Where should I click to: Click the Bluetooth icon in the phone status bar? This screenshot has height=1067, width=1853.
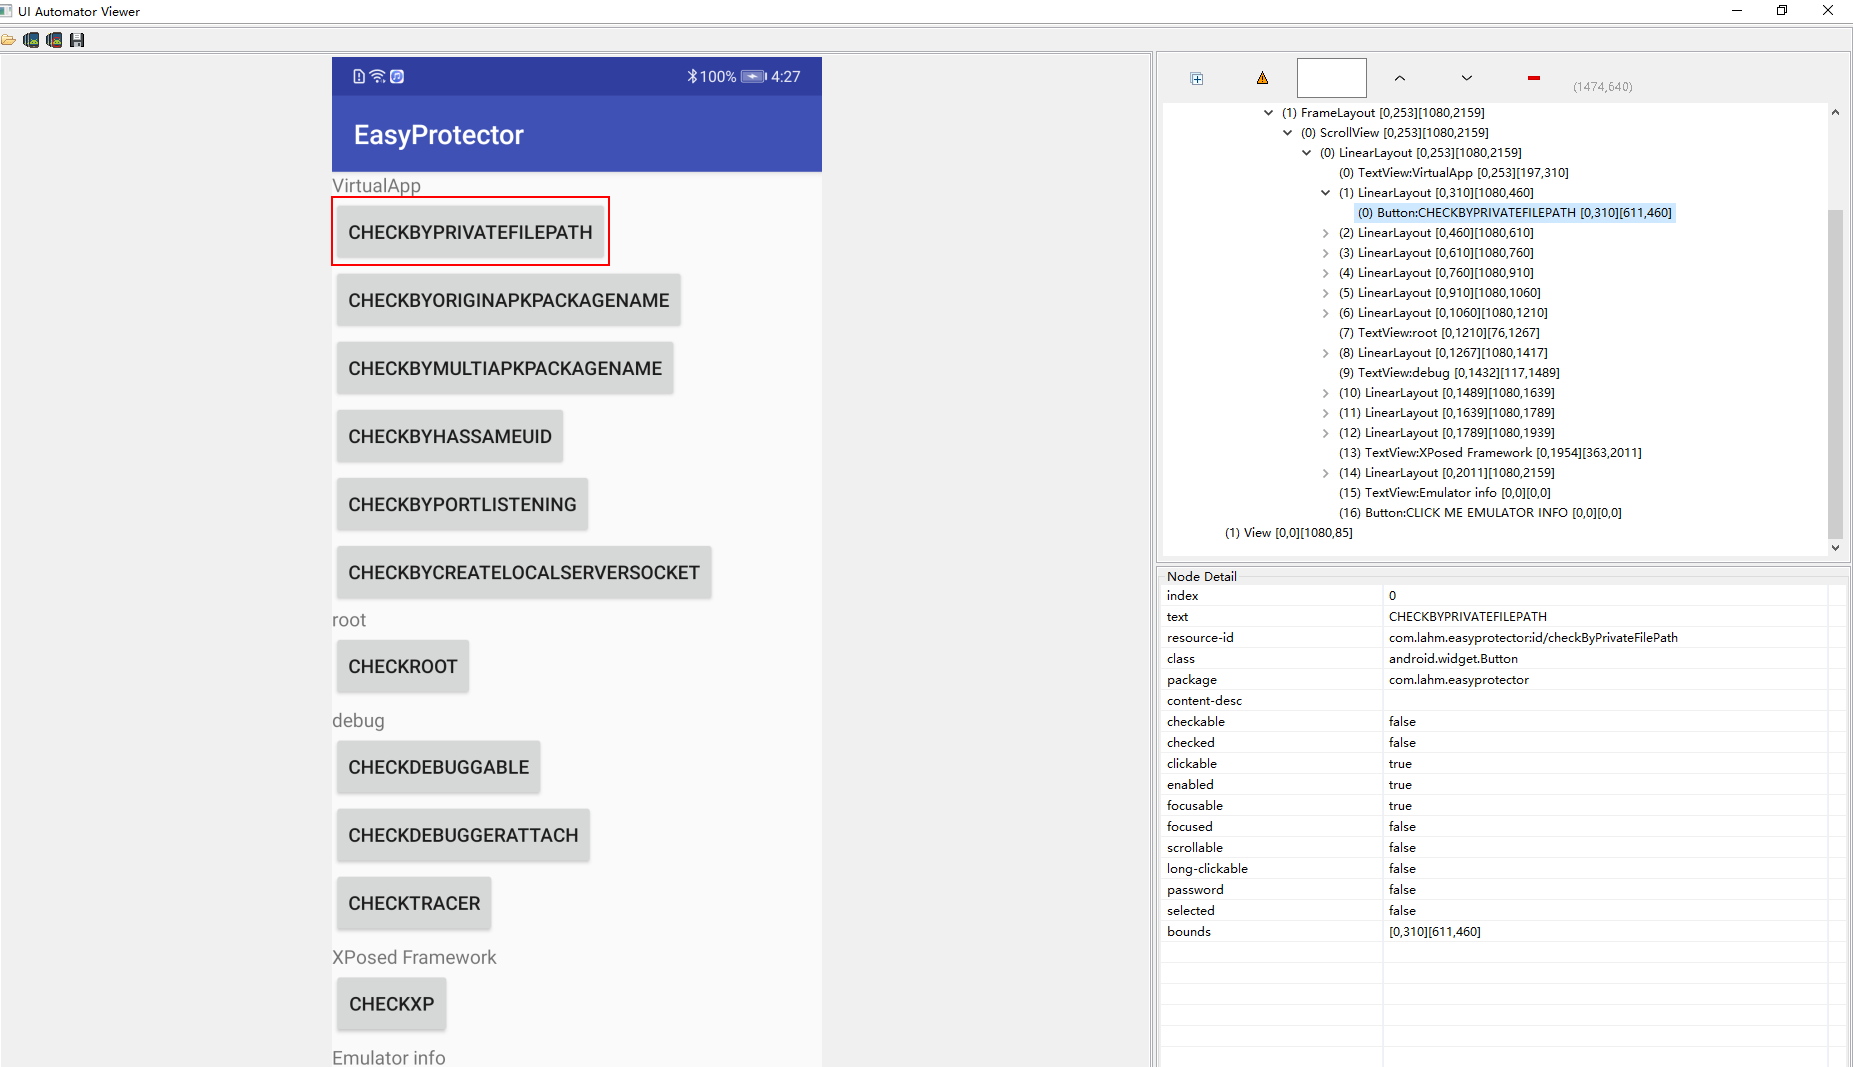coord(692,76)
